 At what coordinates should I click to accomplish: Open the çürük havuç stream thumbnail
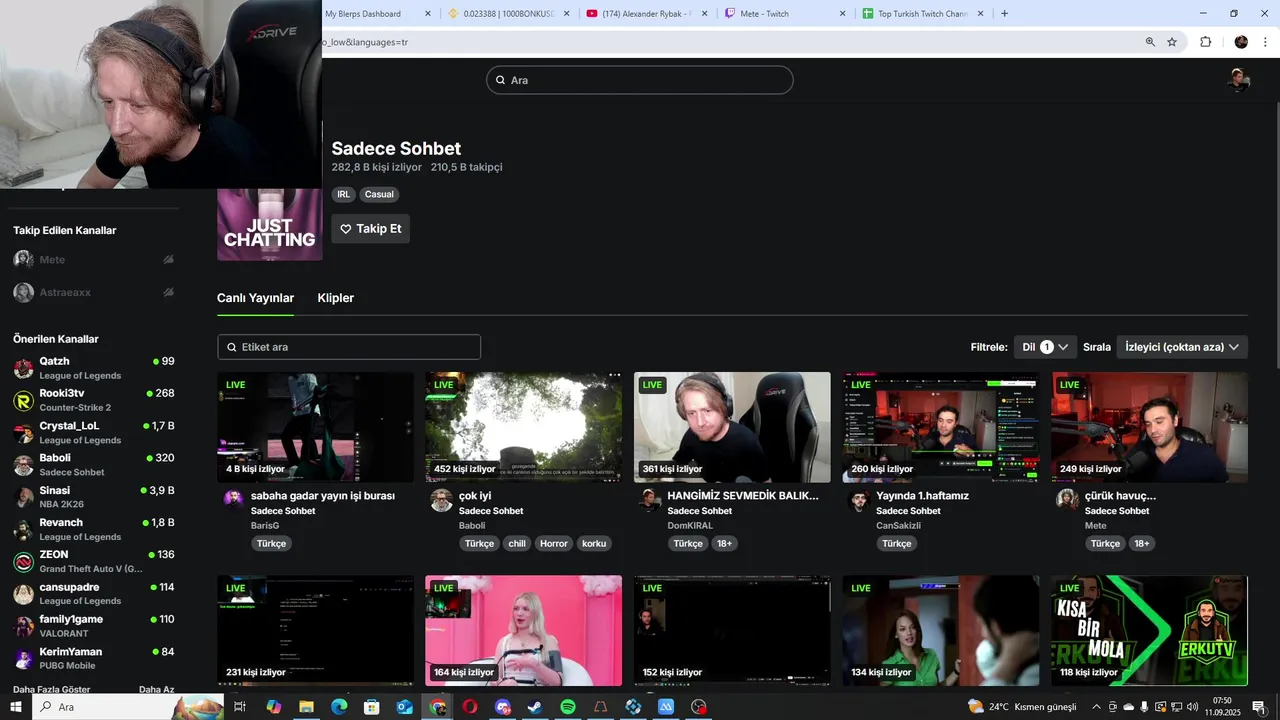click(x=1149, y=427)
